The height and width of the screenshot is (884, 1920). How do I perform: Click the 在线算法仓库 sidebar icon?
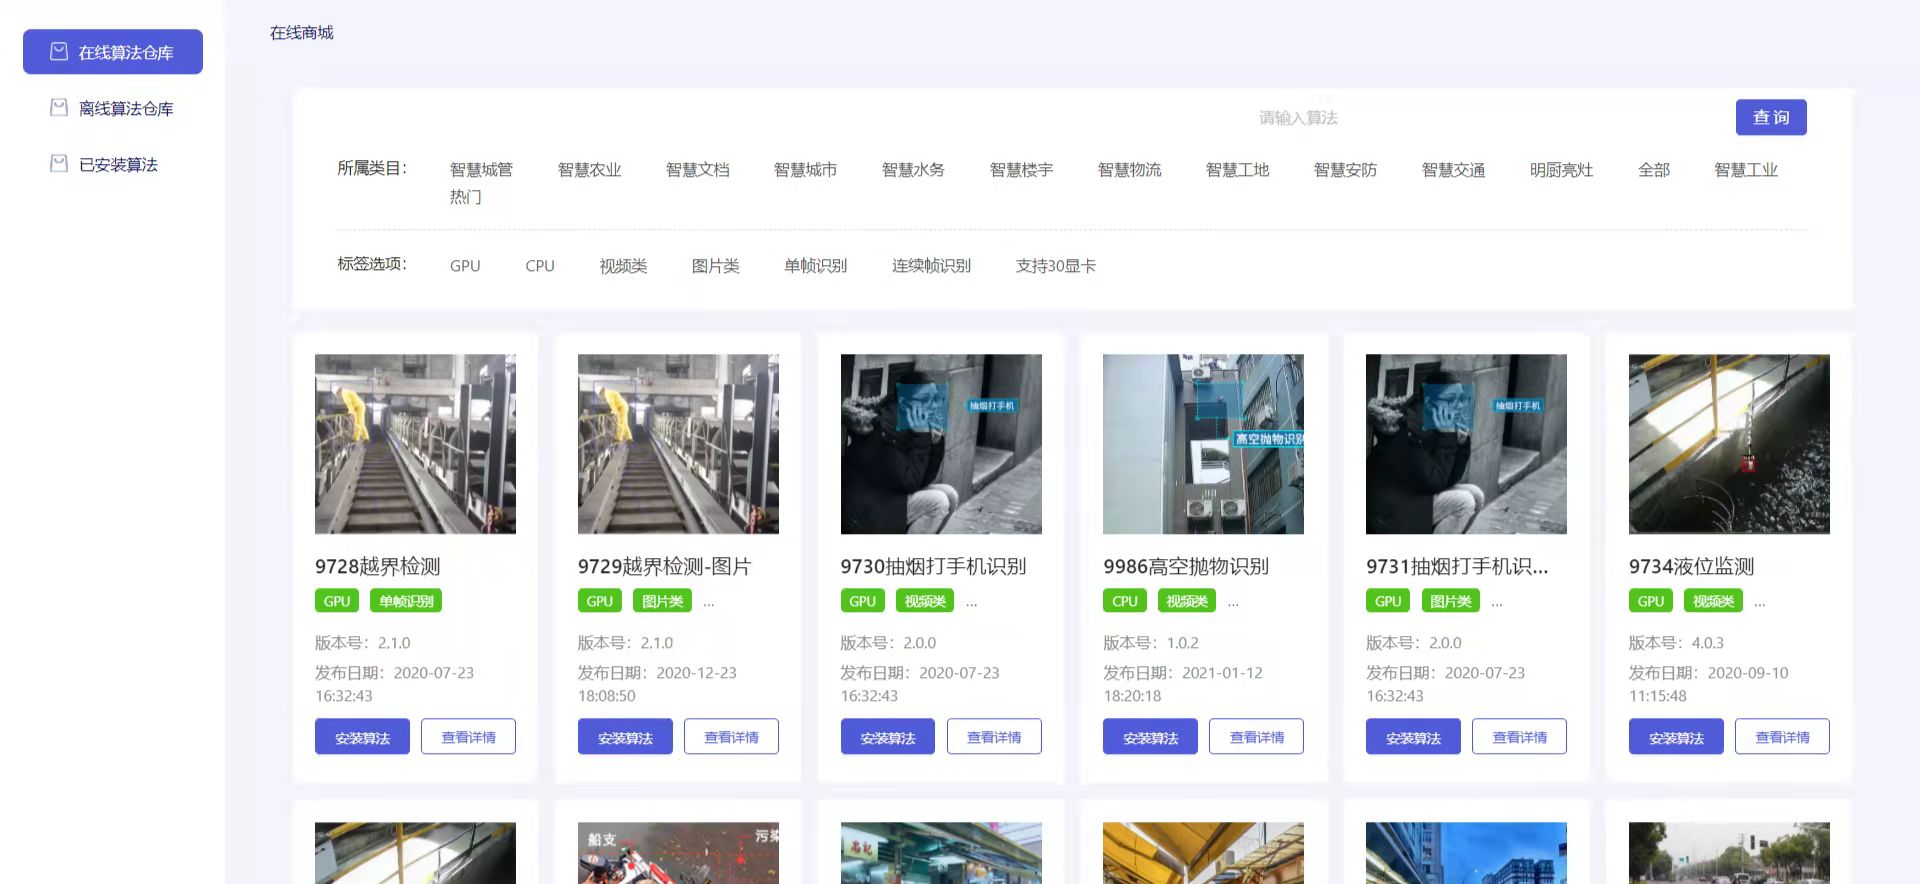click(59, 51)
